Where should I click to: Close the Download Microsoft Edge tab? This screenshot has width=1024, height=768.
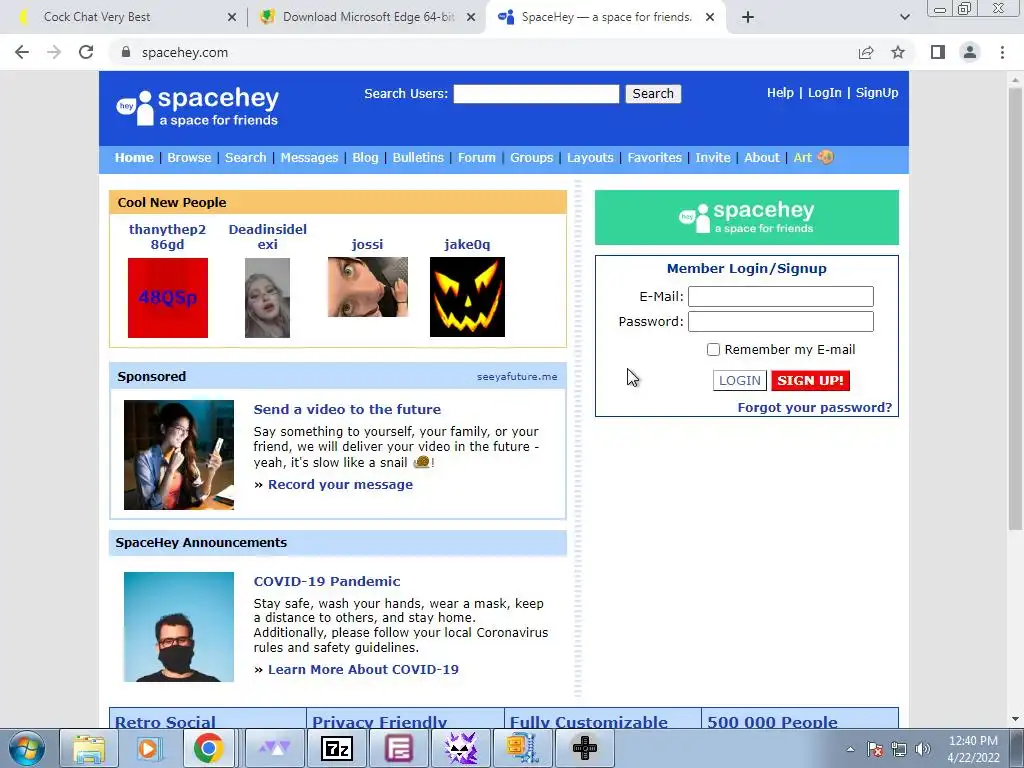(471, 18)
